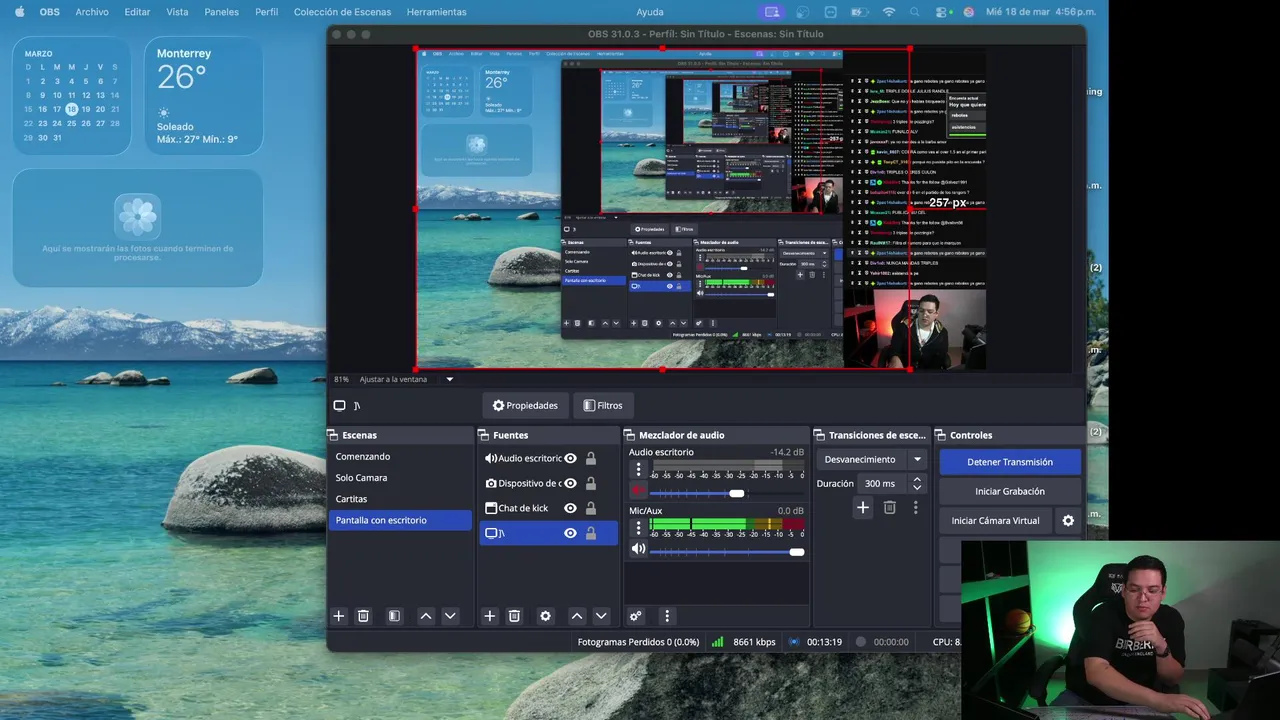Move source up in Fuentes list
The height and width of the screenshot is (720, 1280).
[x=577, y=616]
